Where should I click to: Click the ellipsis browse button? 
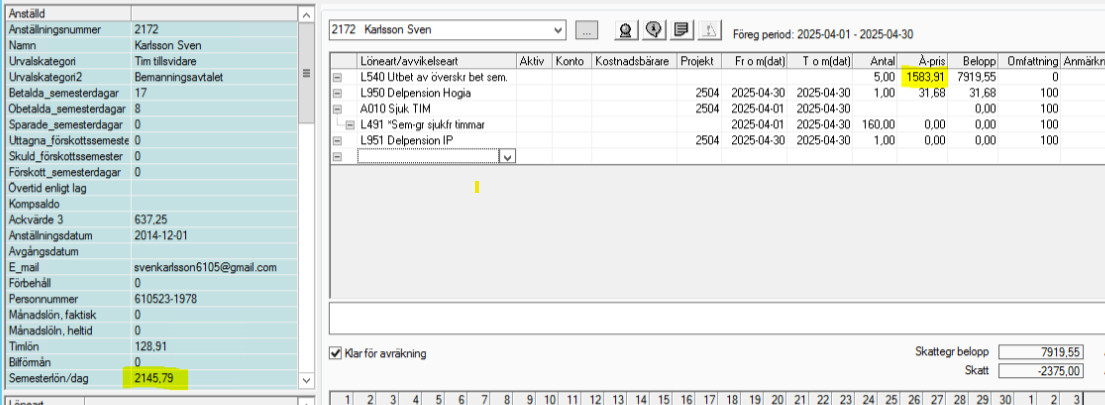[586, 30]
